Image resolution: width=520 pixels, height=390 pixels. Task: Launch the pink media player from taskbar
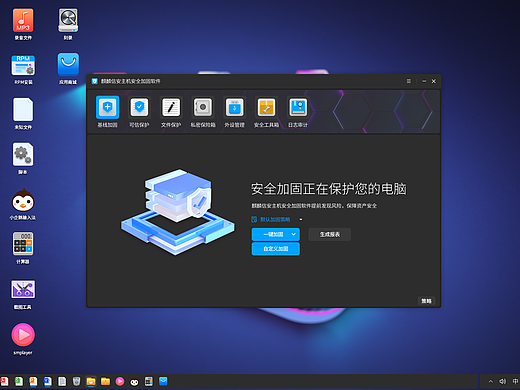point(120,381)
